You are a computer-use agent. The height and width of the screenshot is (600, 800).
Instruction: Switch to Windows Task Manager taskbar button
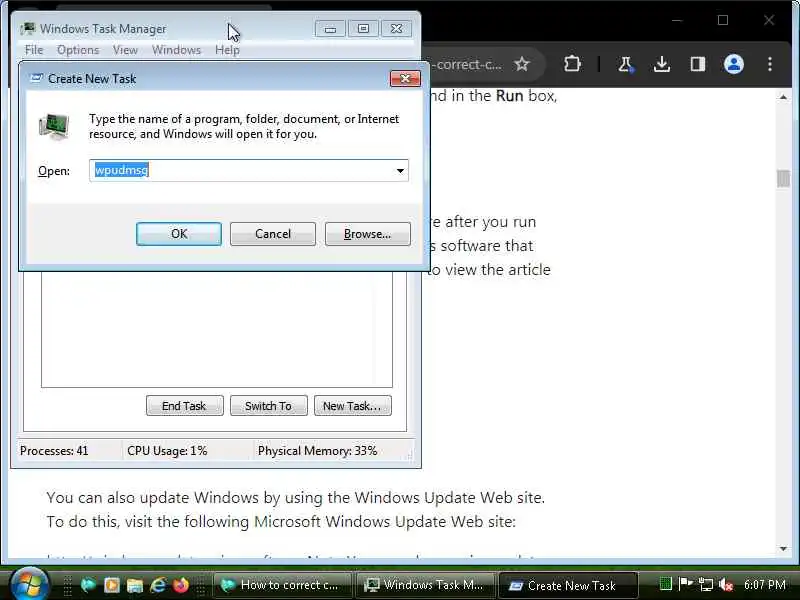coord(424,585)
